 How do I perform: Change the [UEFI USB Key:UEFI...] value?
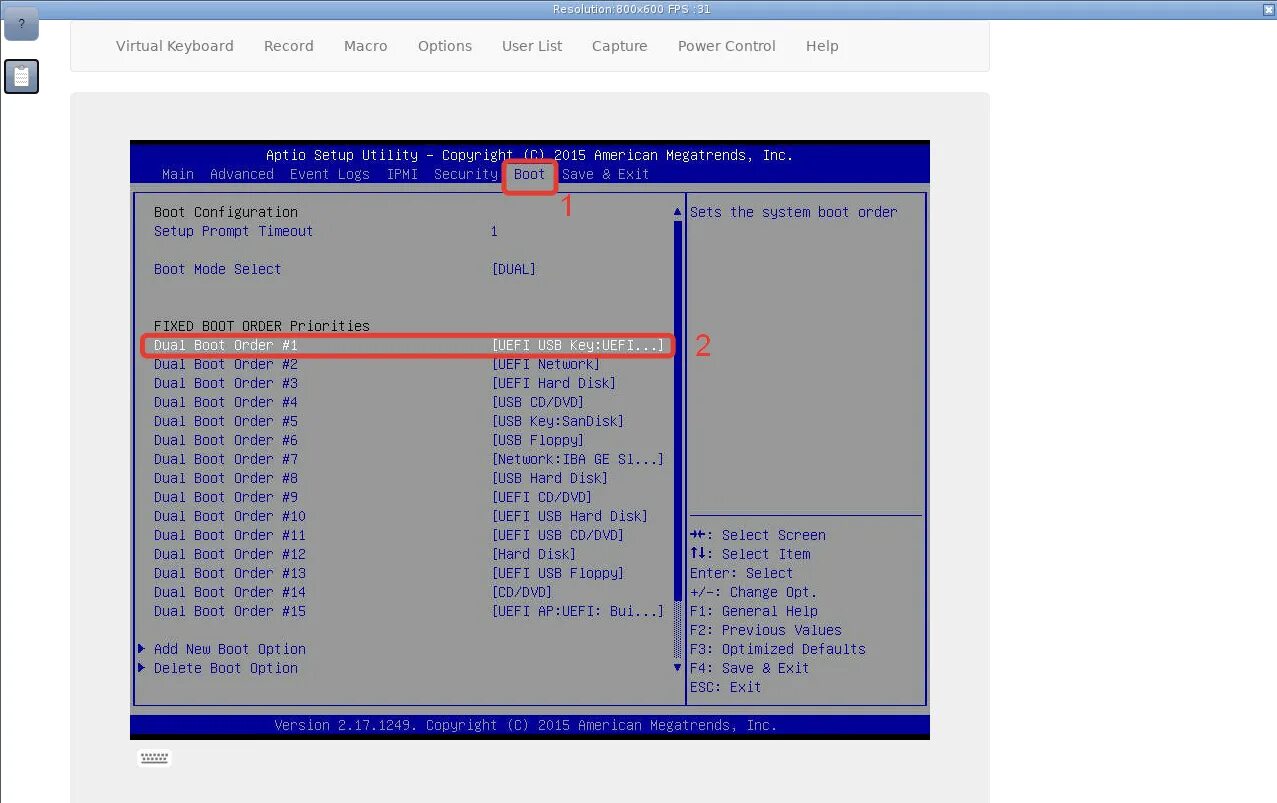tap(578, 345)
